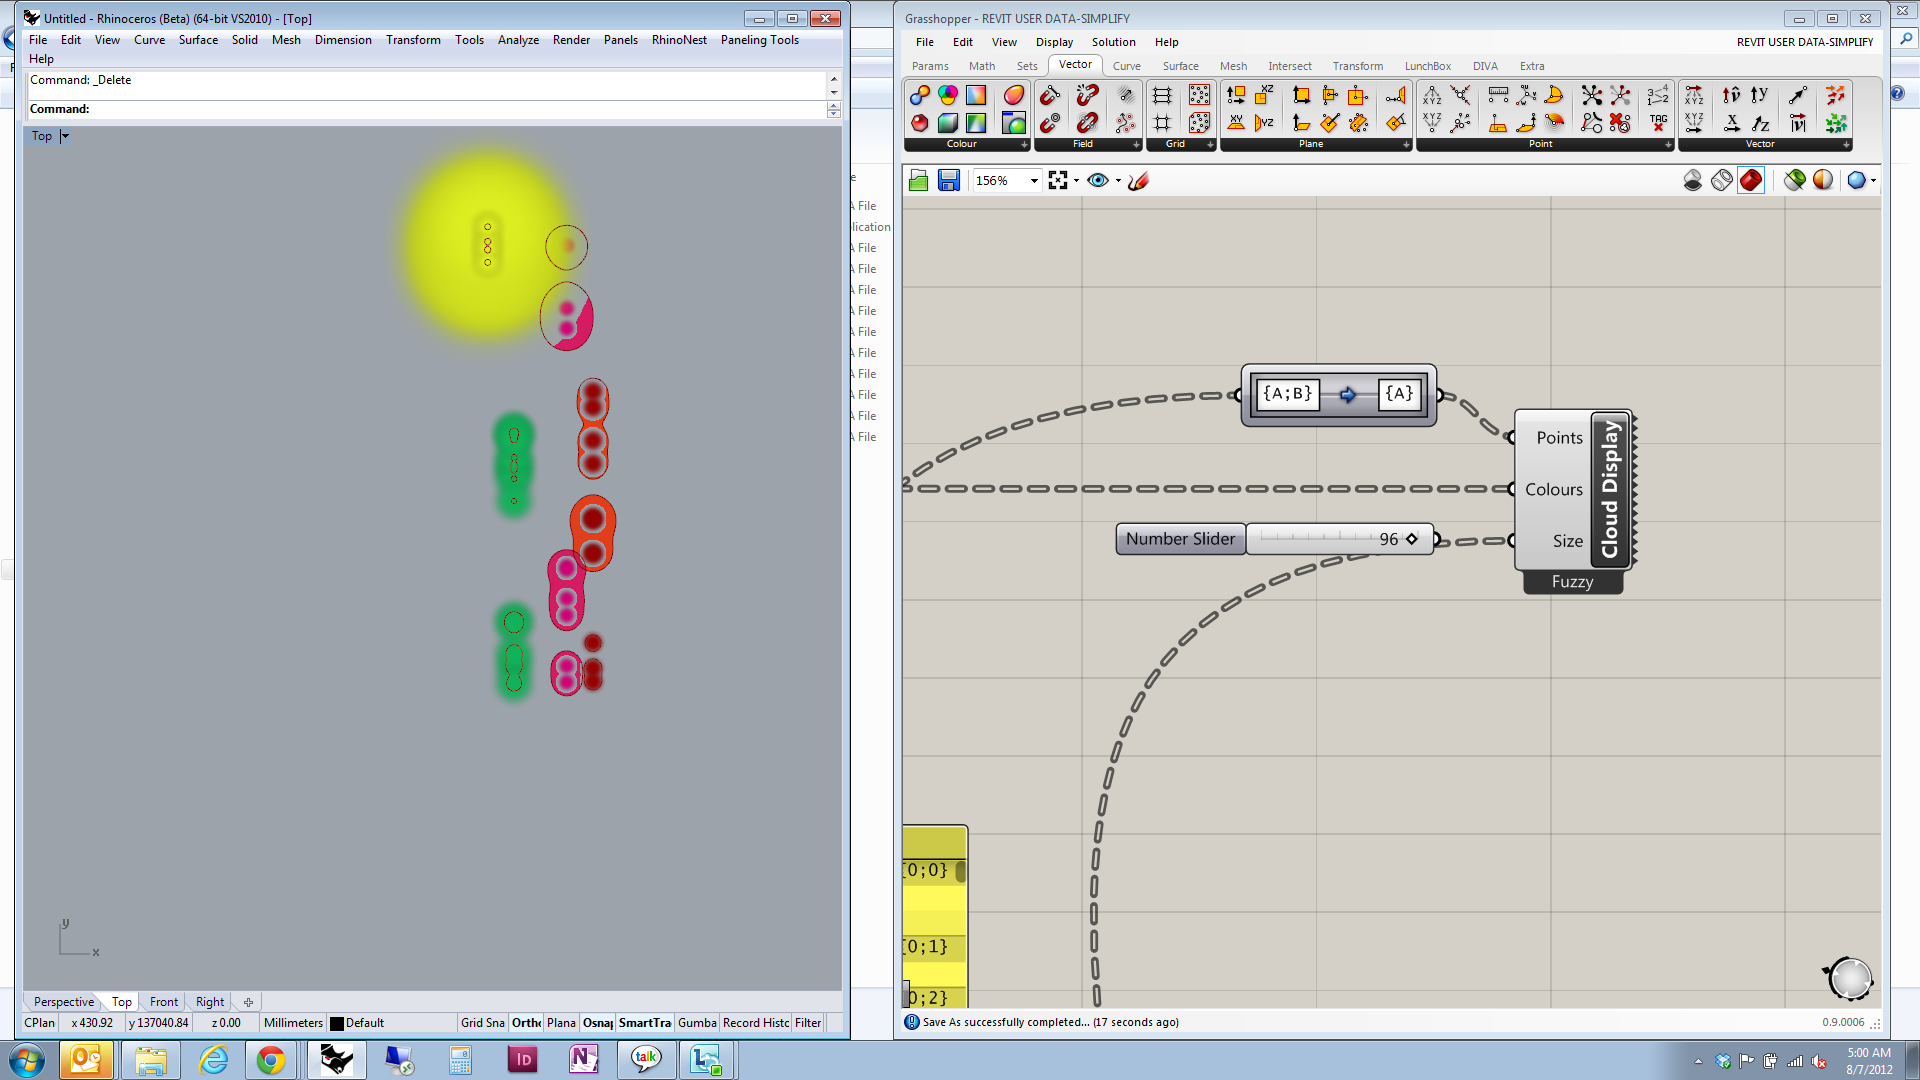
Task: Select the Text Tag icon in Point panel
Action: click(x=1658, y=123)
